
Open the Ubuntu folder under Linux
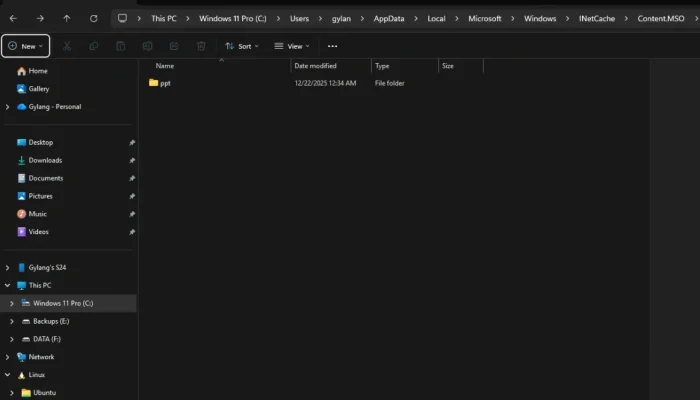38,392
